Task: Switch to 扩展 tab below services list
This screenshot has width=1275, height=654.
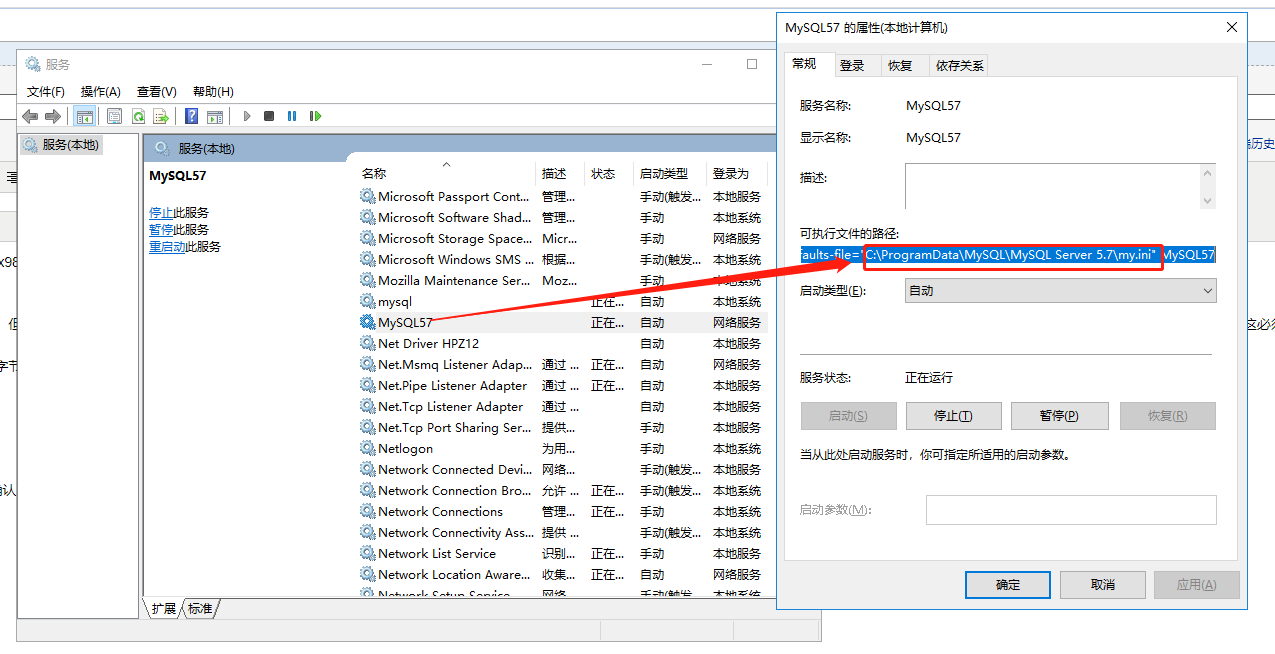Action: (163, 608)
